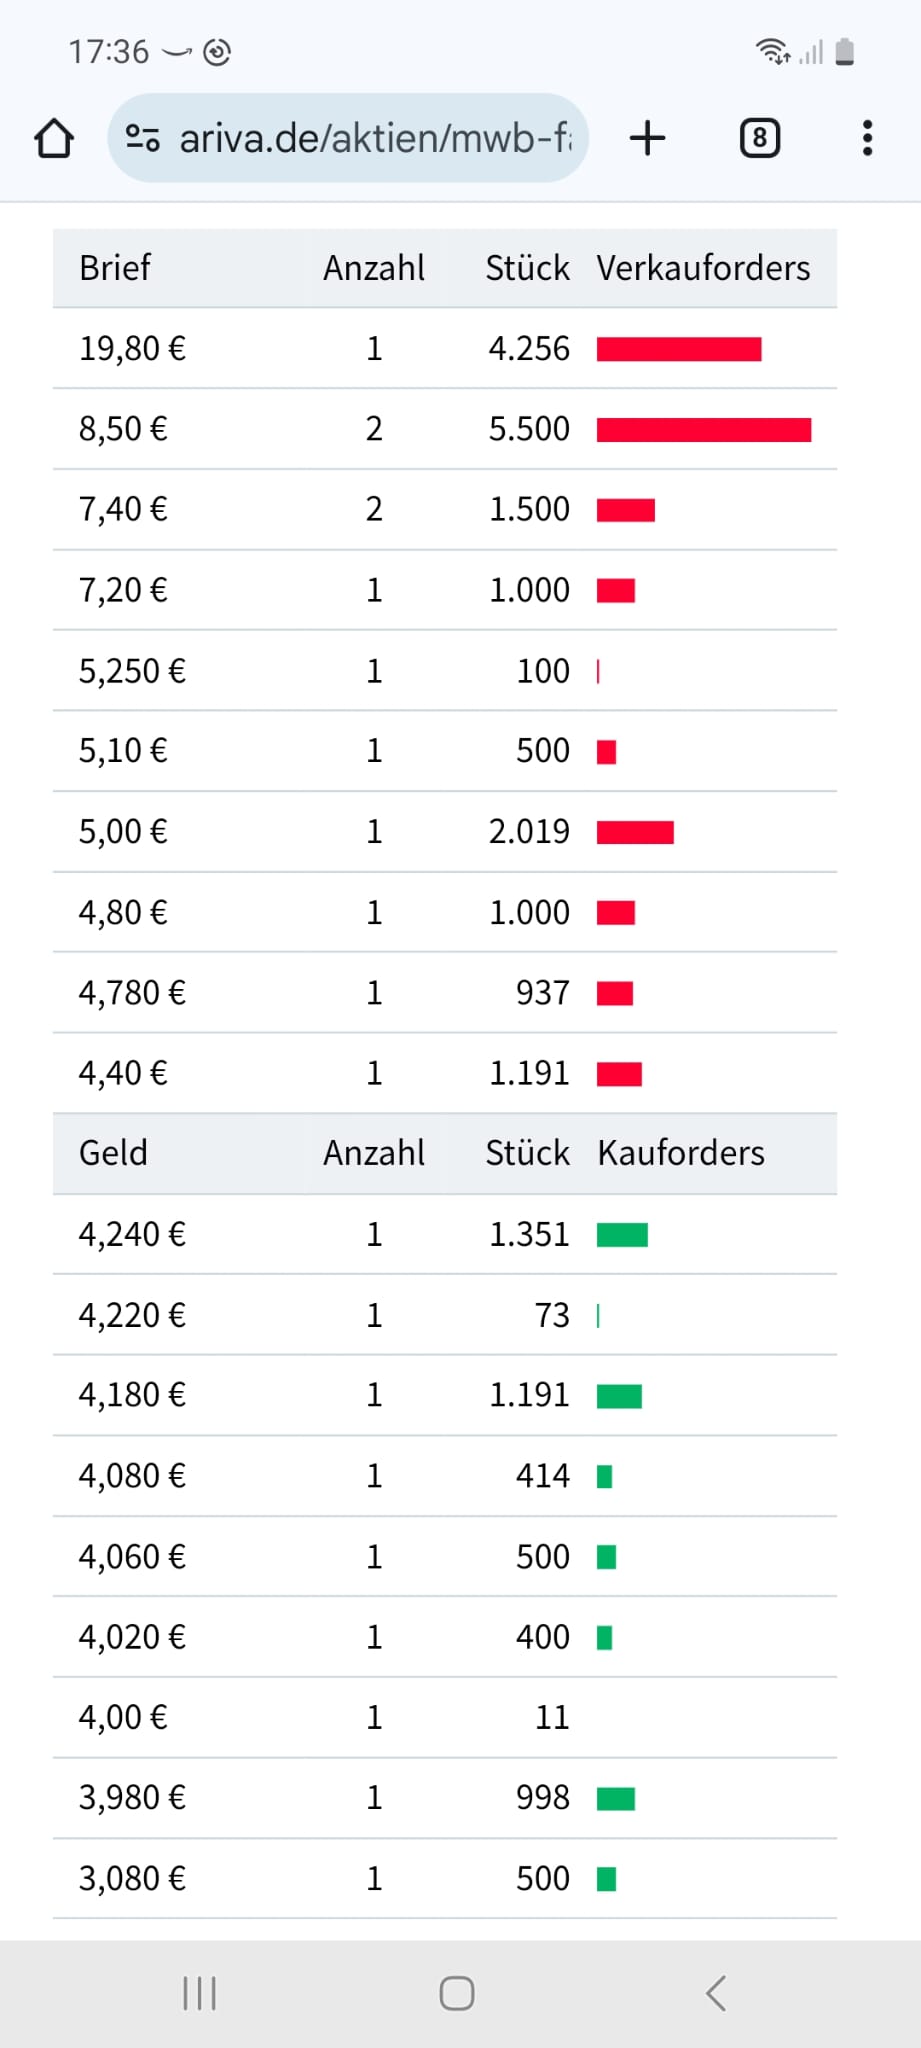Open the browser three-dot menu
Viewport: 921px width, 2048px height.
867,138
